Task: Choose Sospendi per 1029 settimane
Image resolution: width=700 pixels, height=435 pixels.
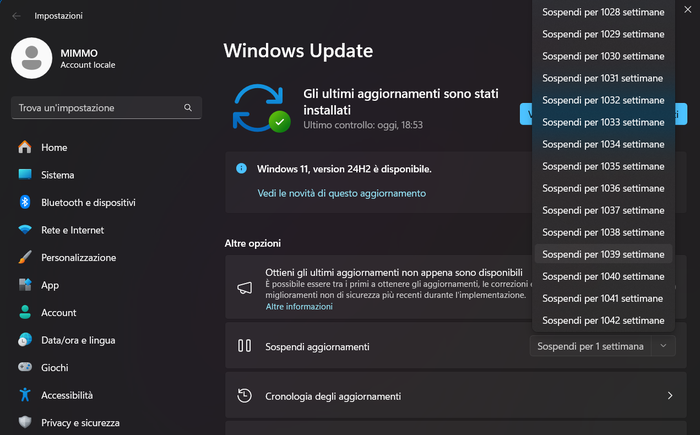Action: 603,34
